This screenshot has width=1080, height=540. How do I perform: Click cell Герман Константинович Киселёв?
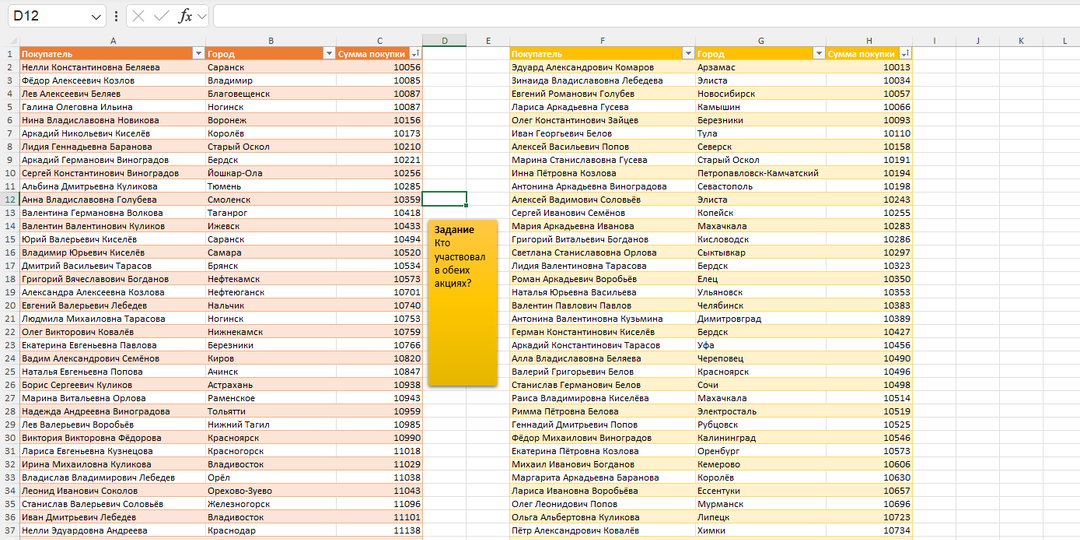point(603,332)
